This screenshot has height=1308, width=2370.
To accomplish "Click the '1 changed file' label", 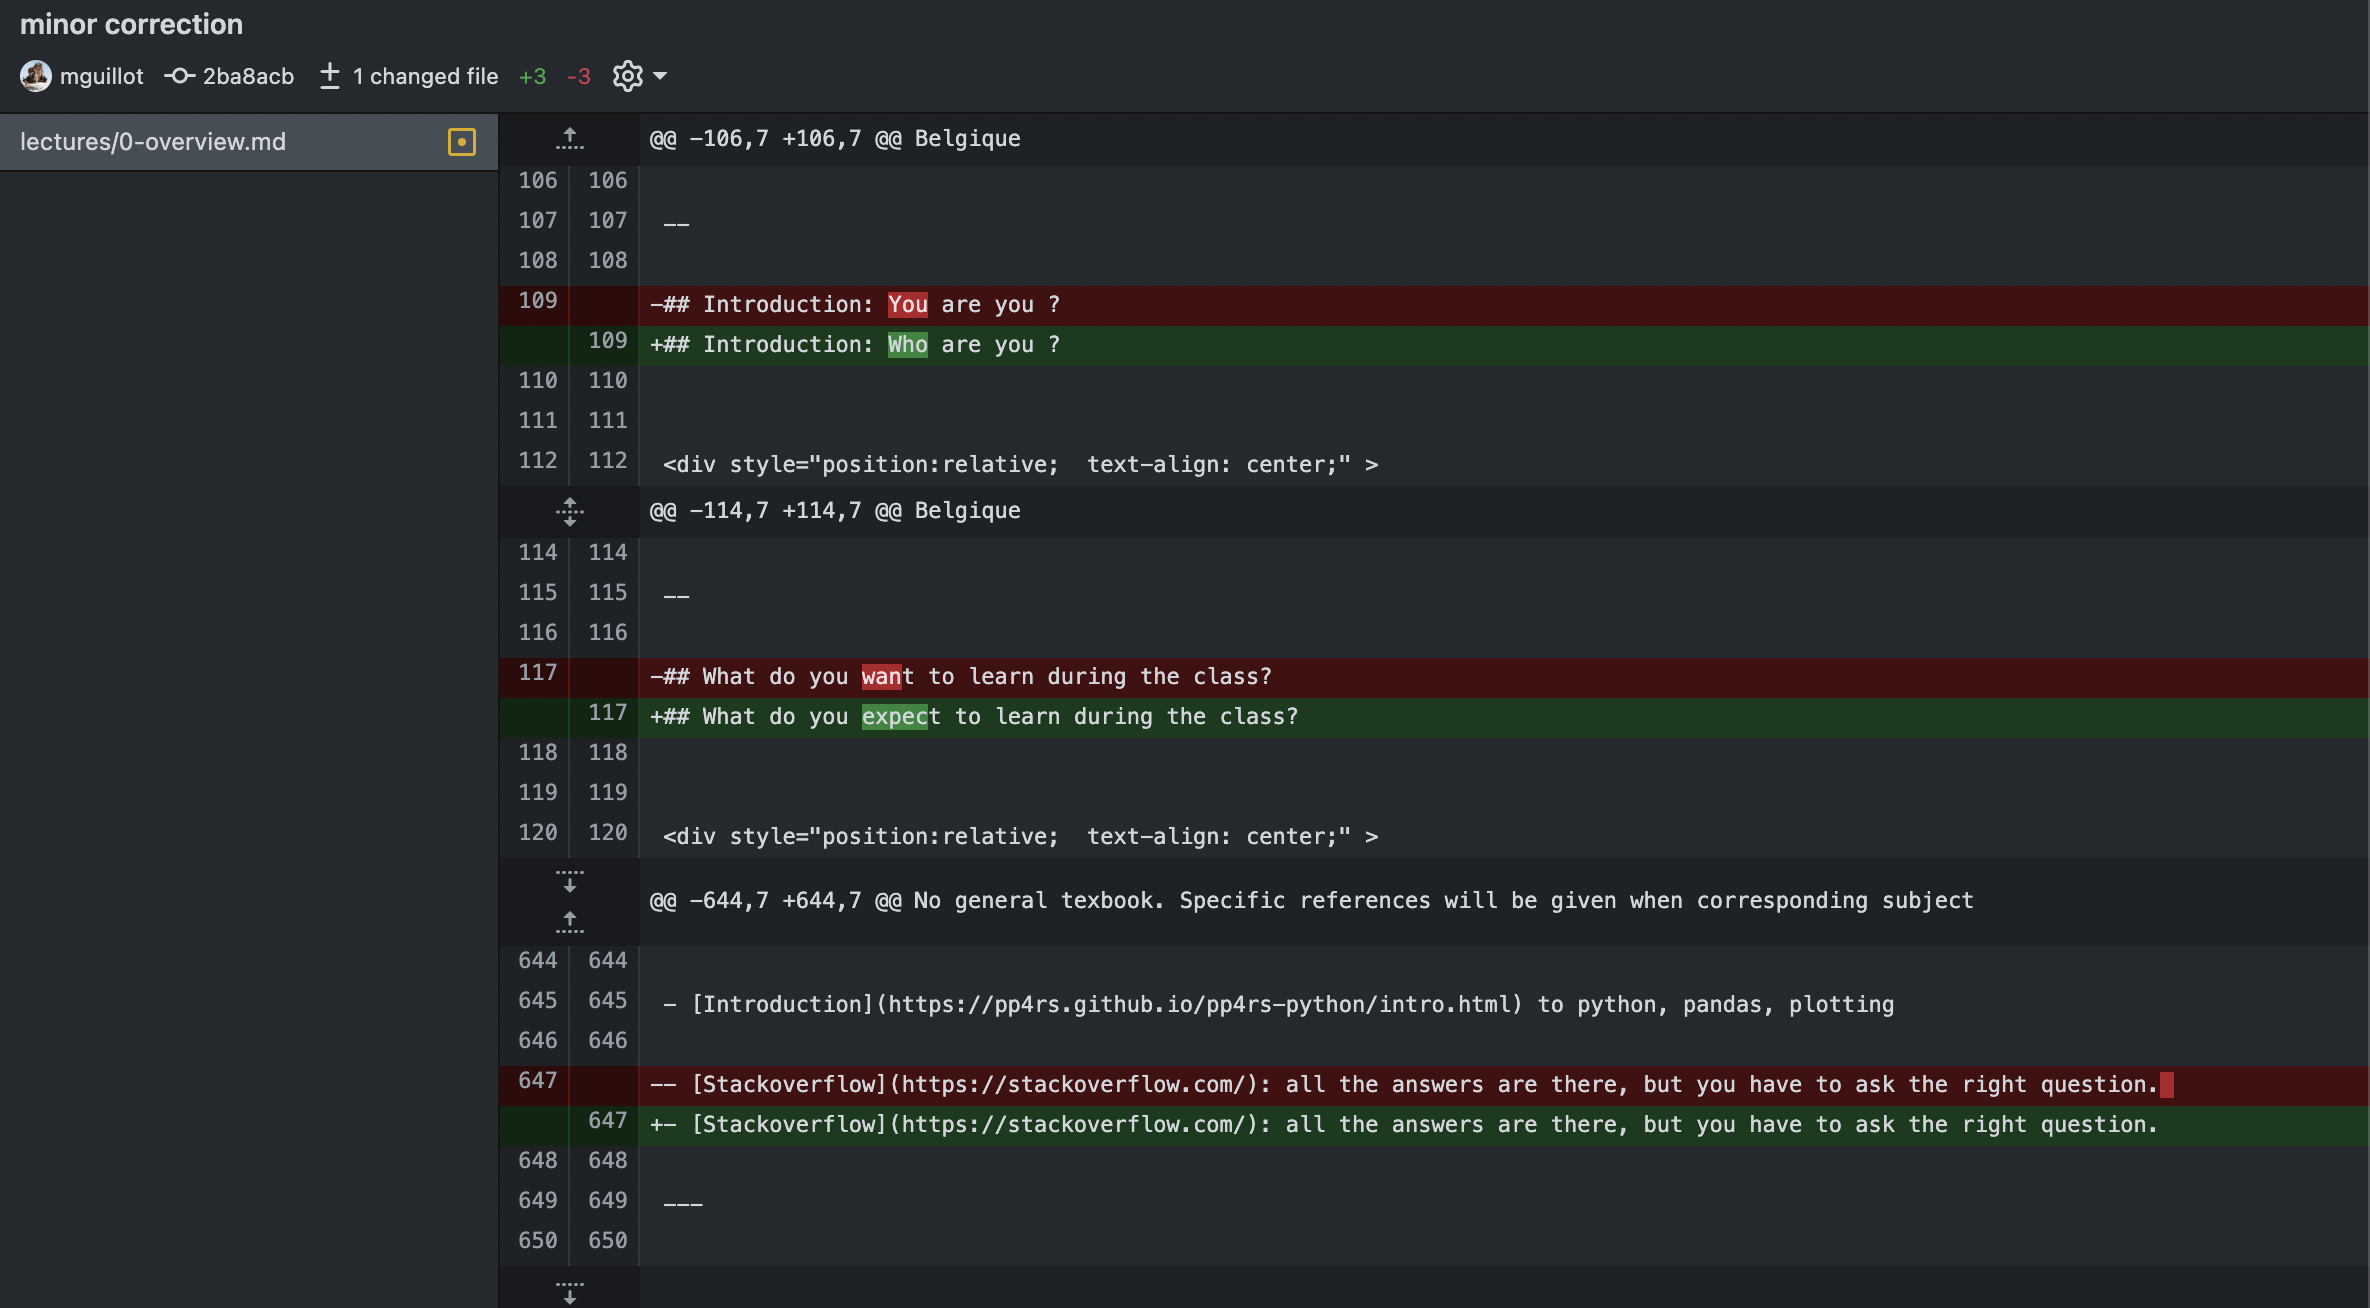I will coord(425,76).
